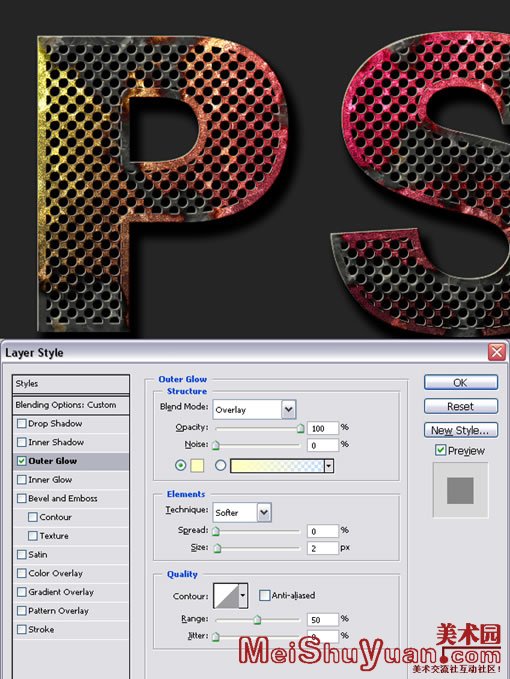Click the Reset button

coord(461,406)
